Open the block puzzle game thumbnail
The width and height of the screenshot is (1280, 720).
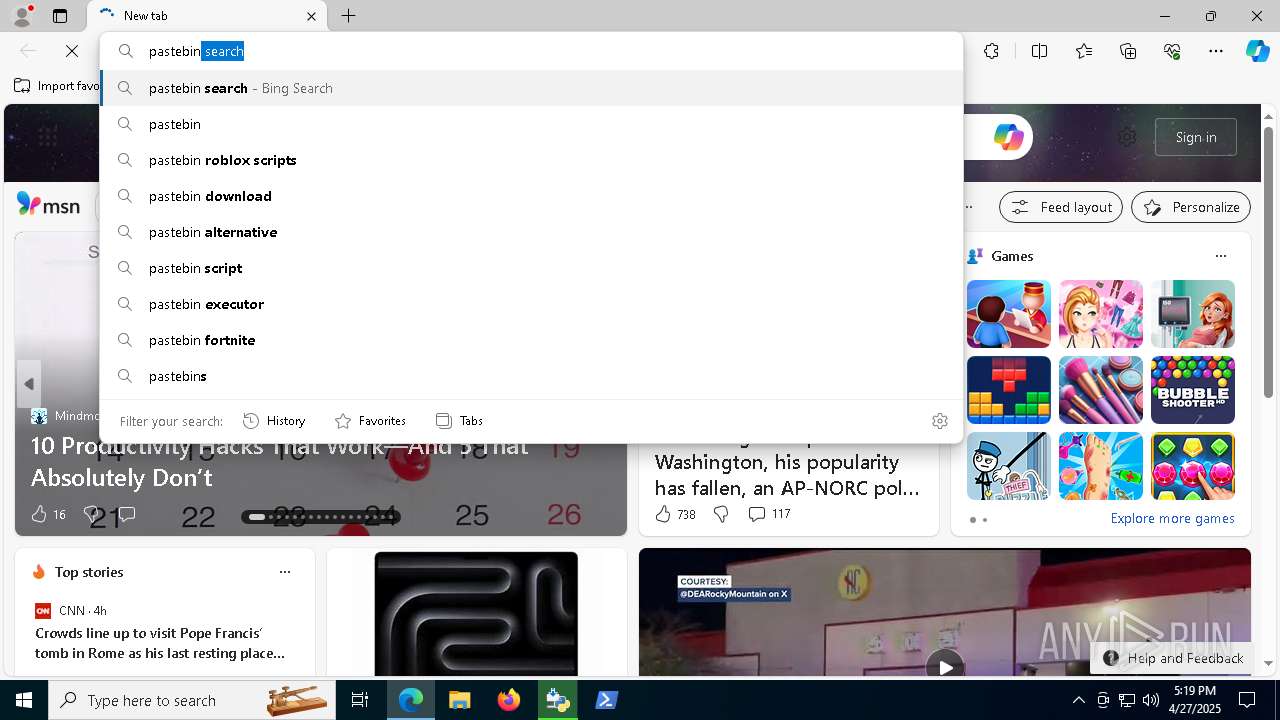click(x=1009, y=390)
